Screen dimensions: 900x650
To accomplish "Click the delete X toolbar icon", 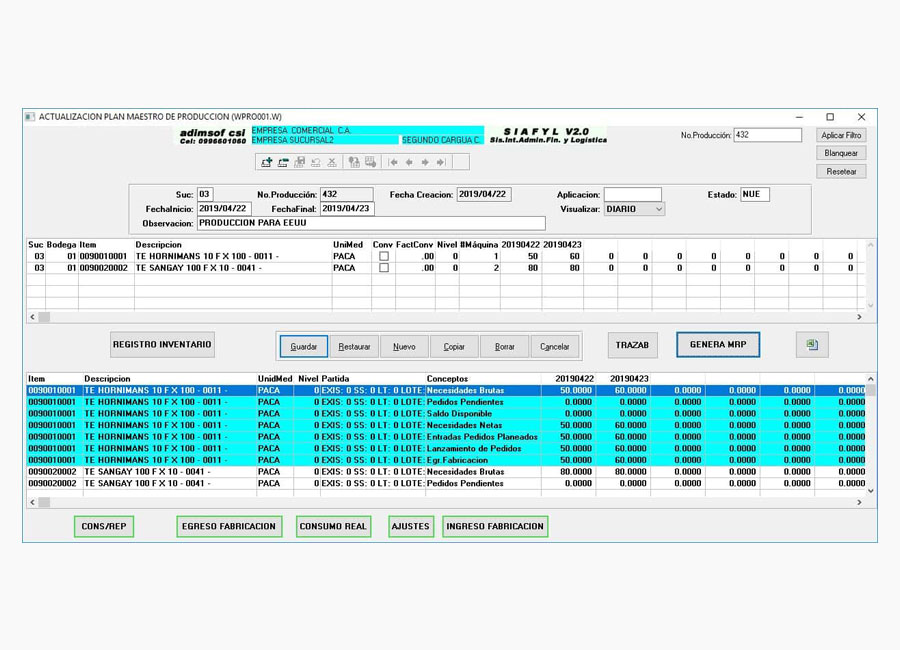I will tap(332, 162).
